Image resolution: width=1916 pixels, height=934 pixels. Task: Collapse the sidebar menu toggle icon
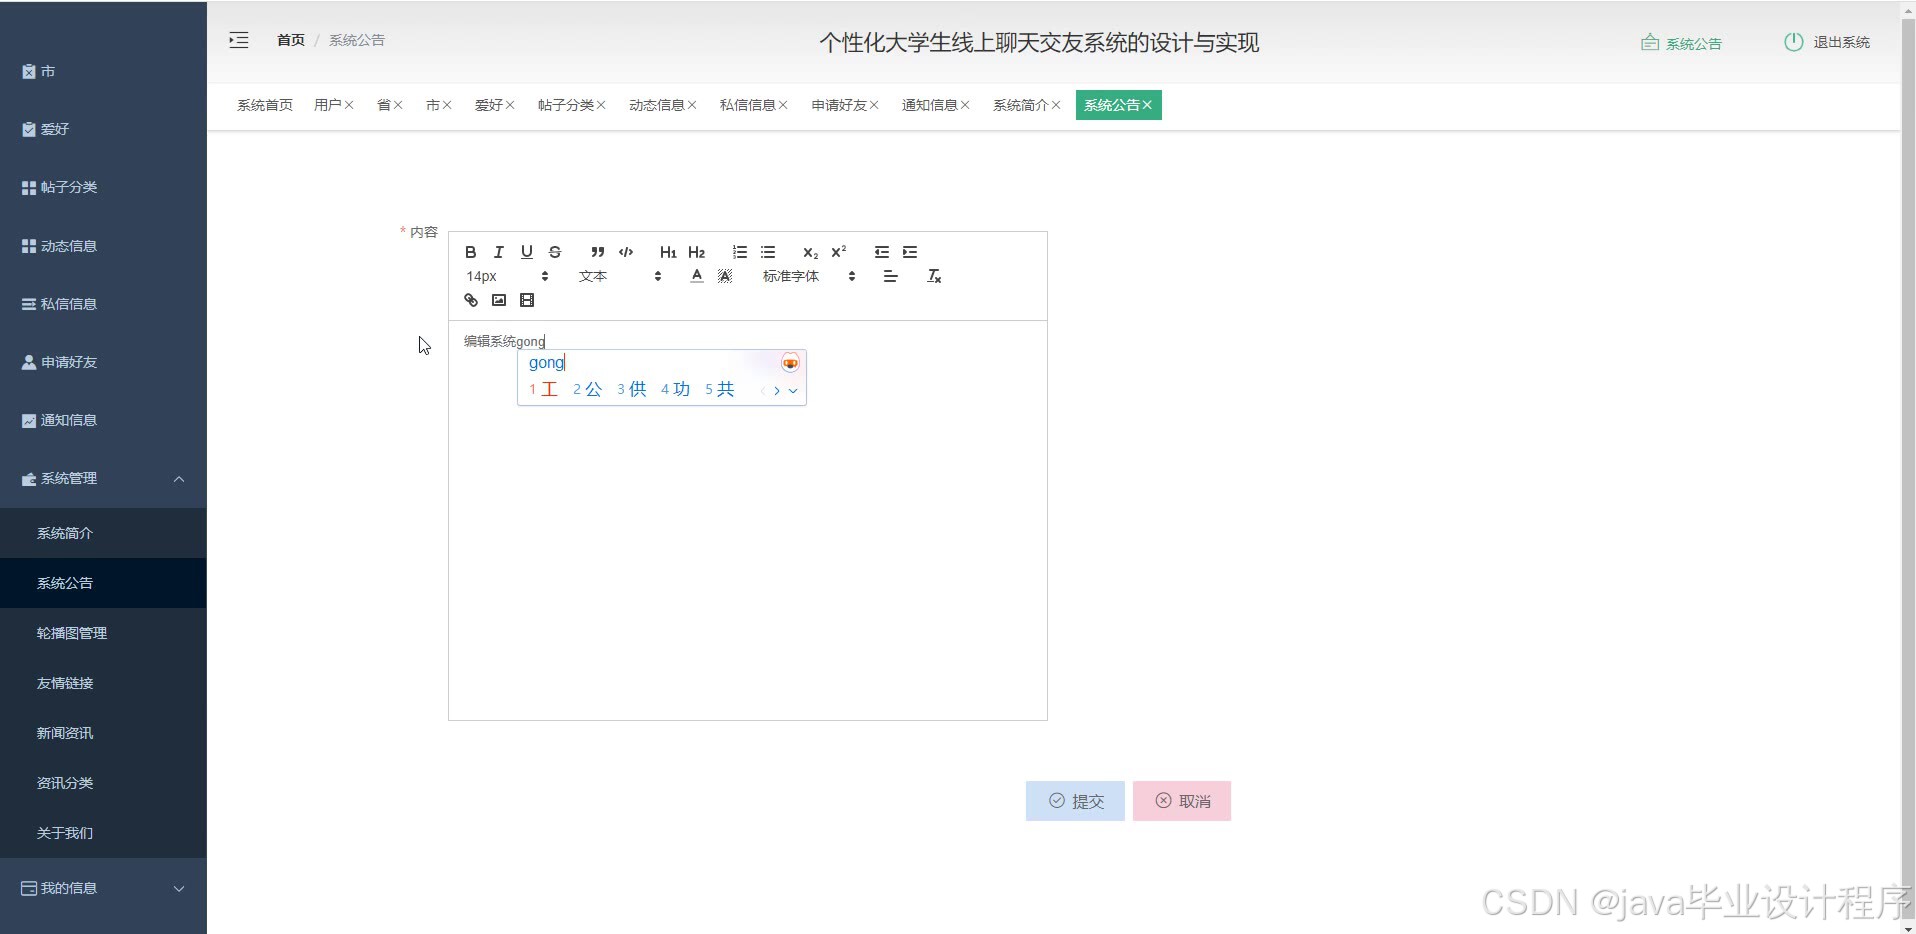tap(239, 41)
